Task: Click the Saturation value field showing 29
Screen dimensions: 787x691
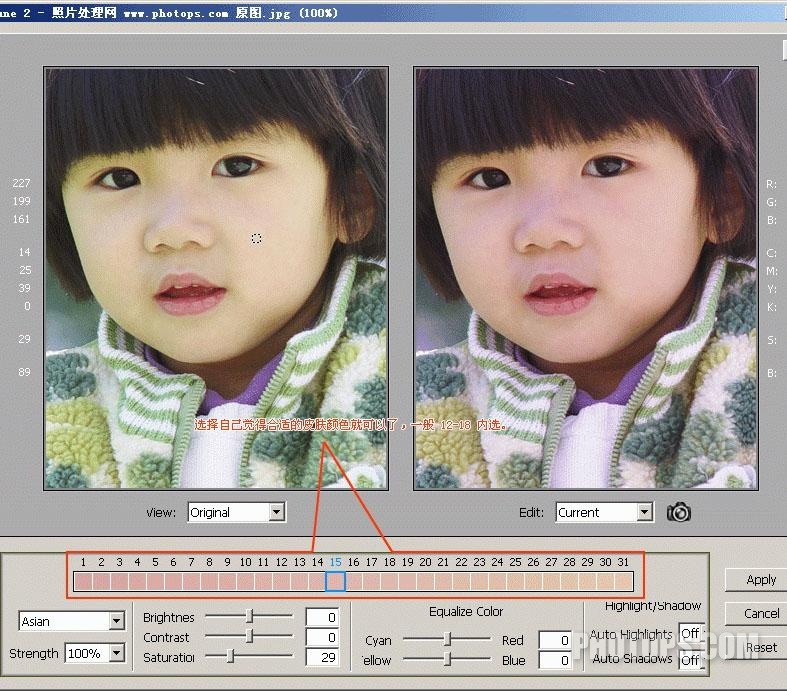Action: click(322, 657)
